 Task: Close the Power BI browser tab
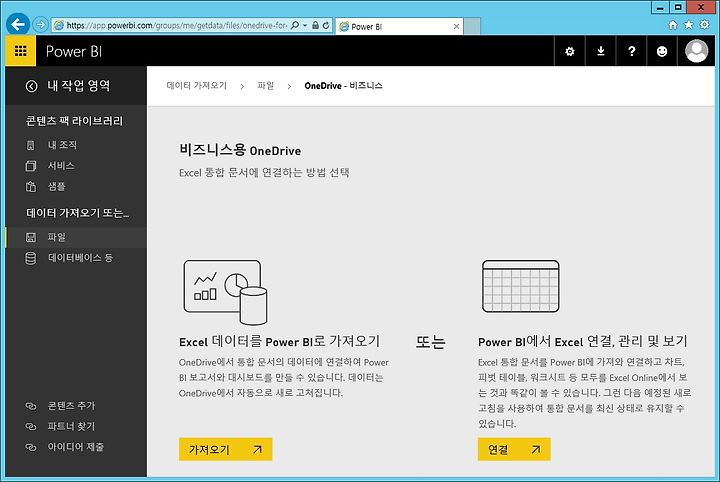point(456,27)
